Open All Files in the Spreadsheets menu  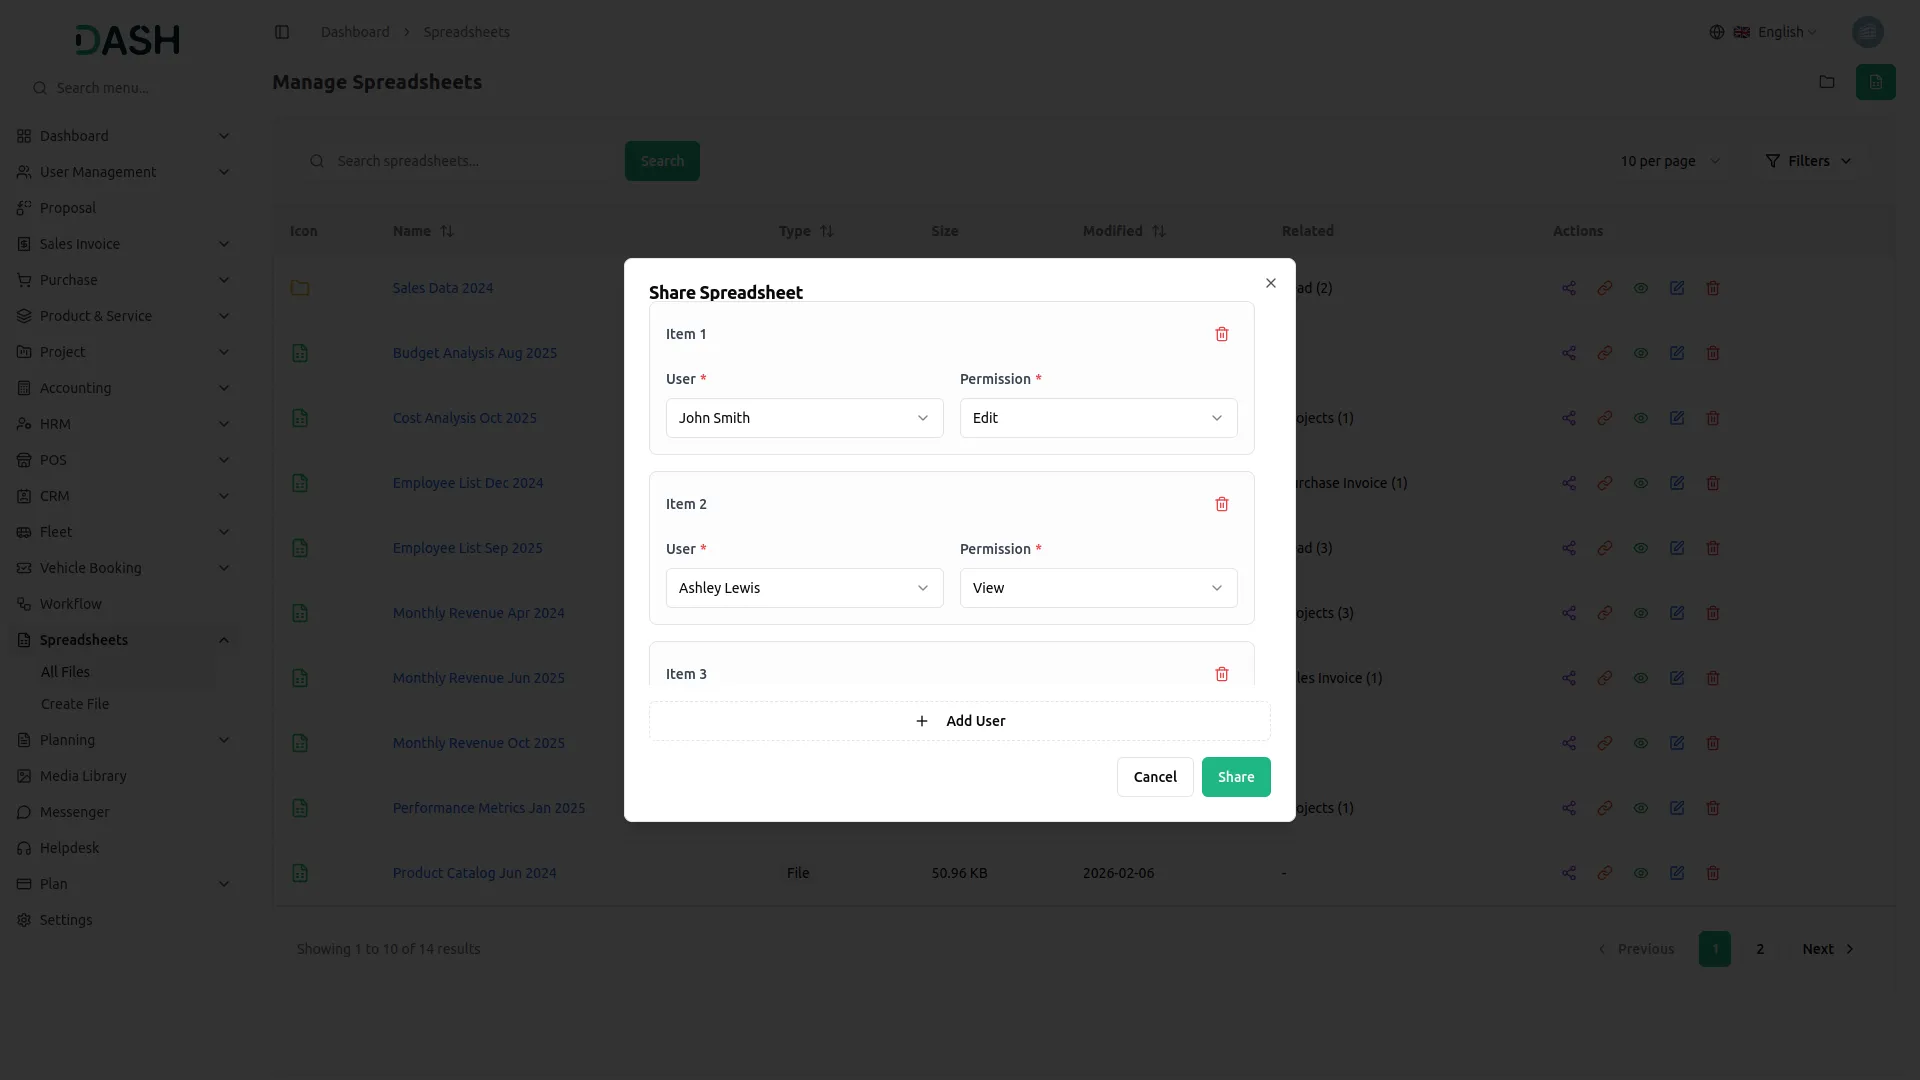pyautogui.click(x=65, y=672)
